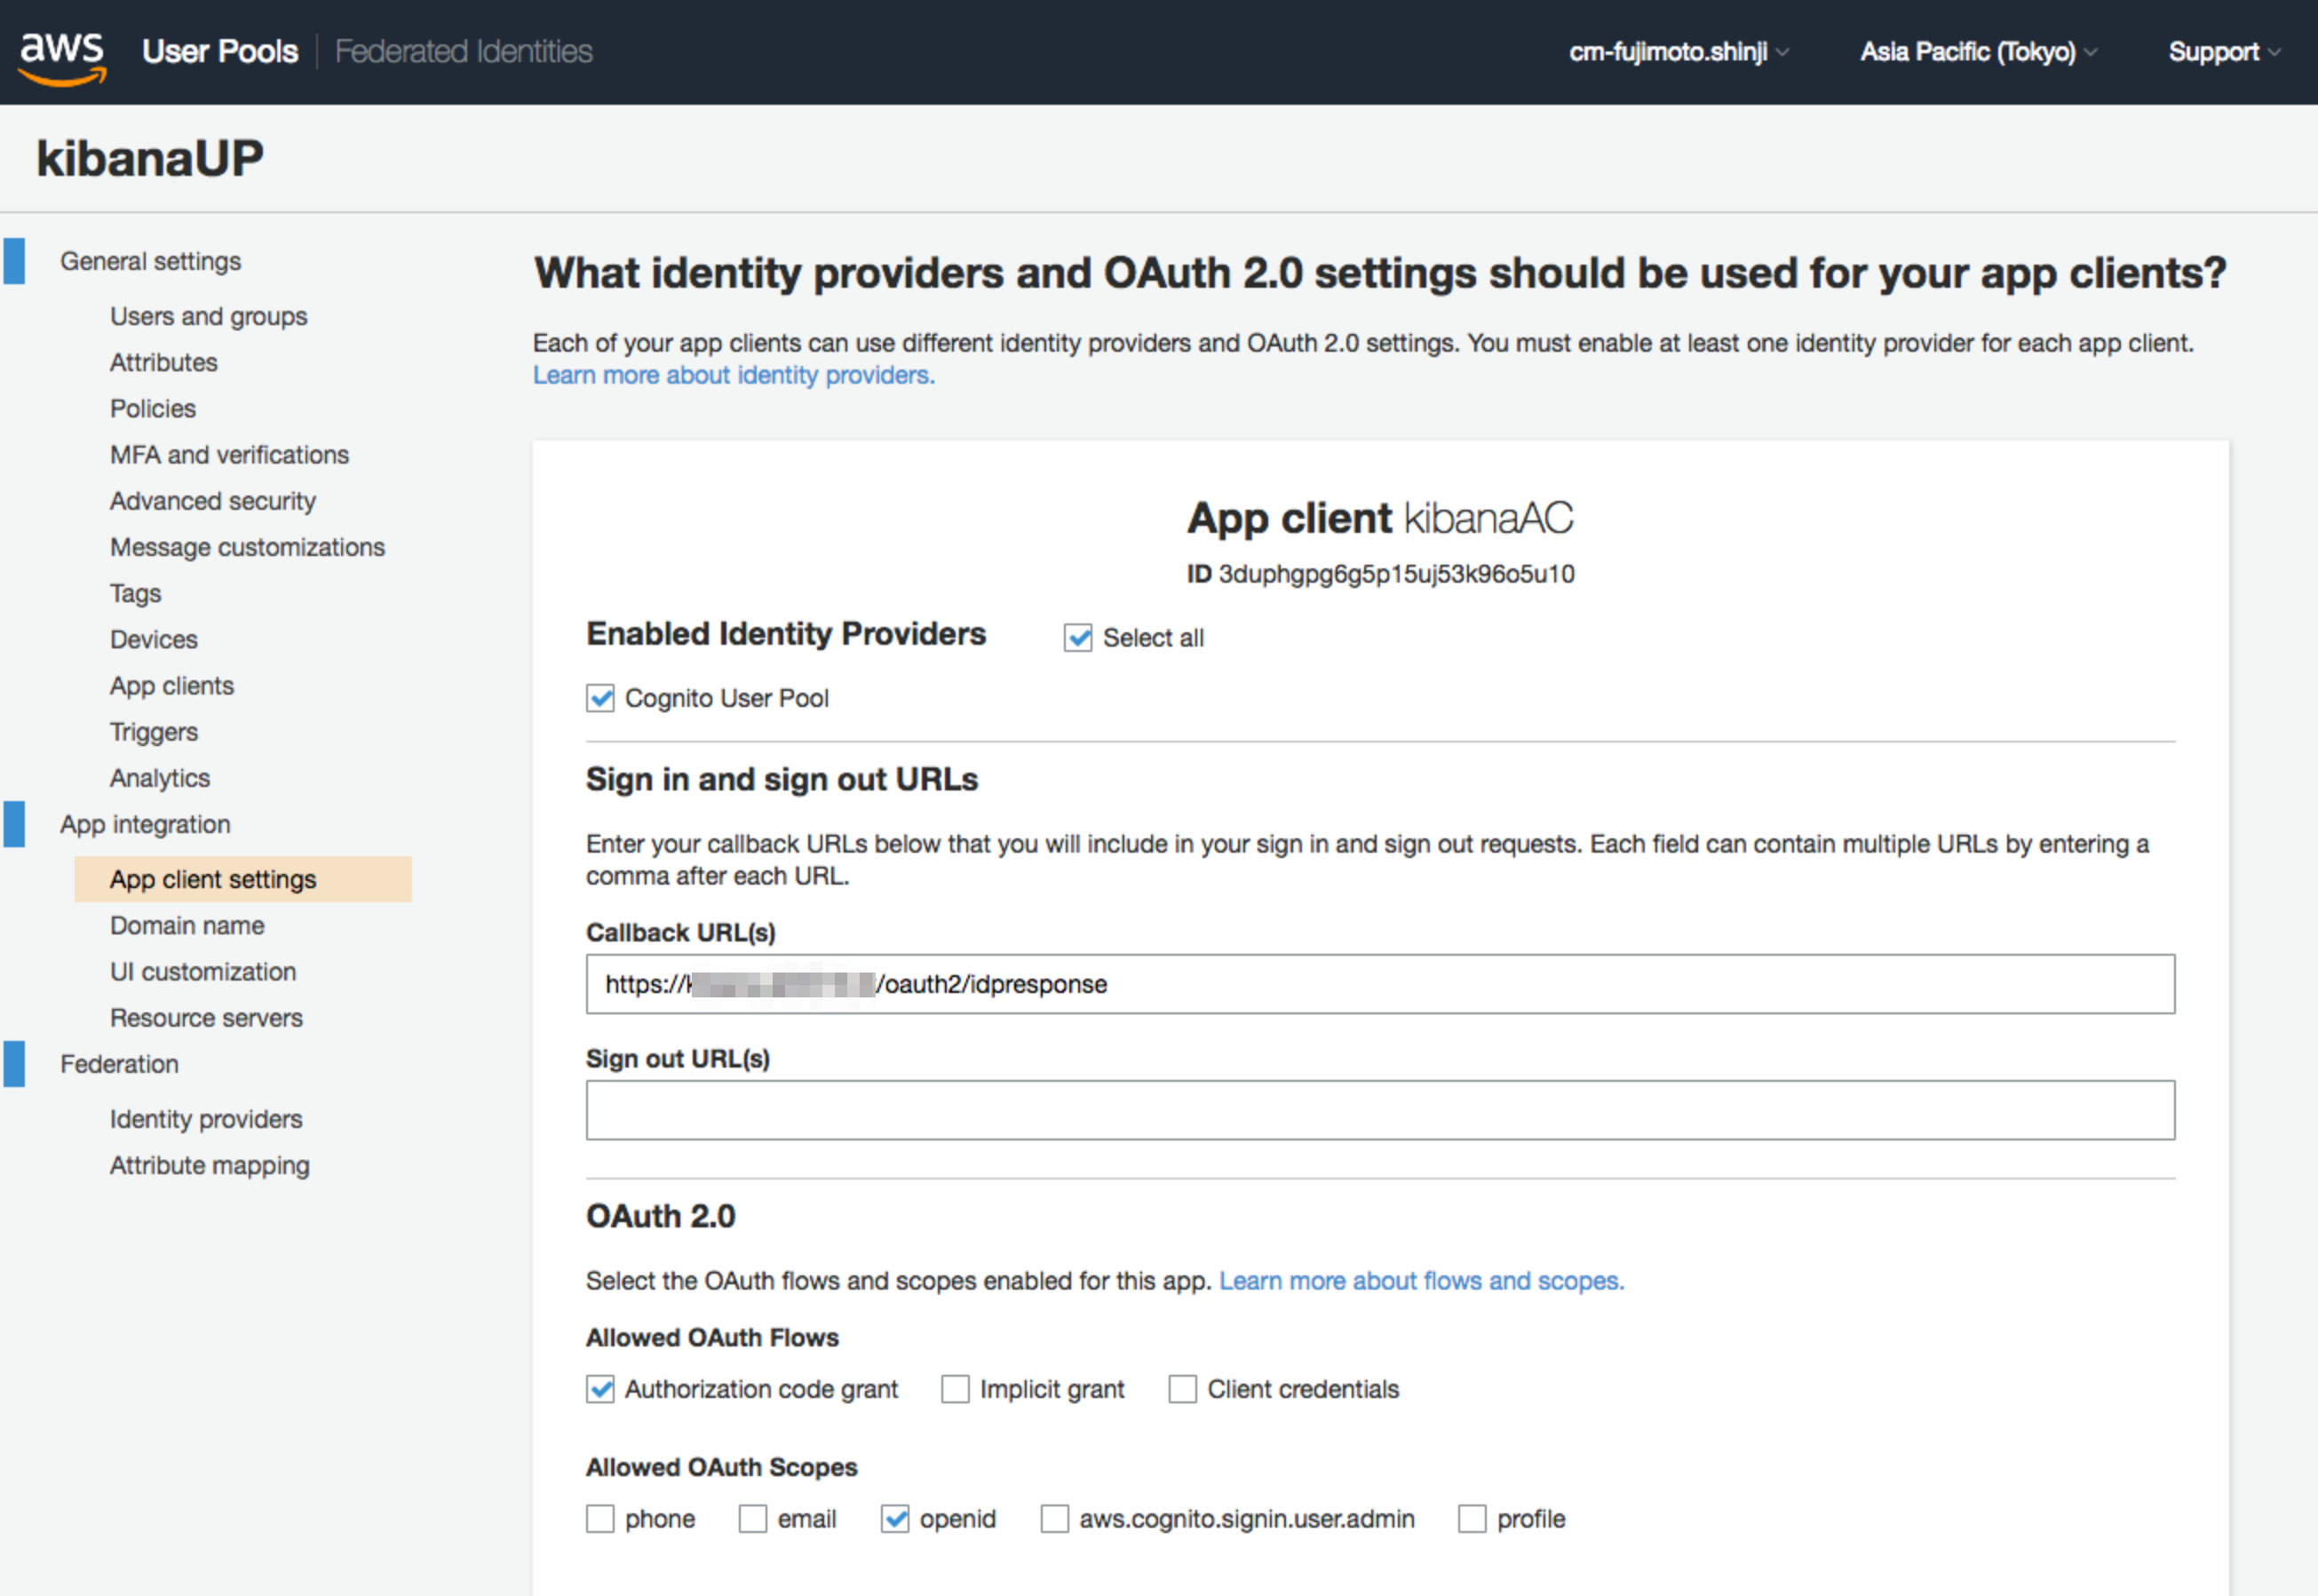Image resolution: width=2318 pixels, height=1596 pixels.
Task: Open the cm-fujimoto.shinji account dropdown
Action: click(1677, 52)
